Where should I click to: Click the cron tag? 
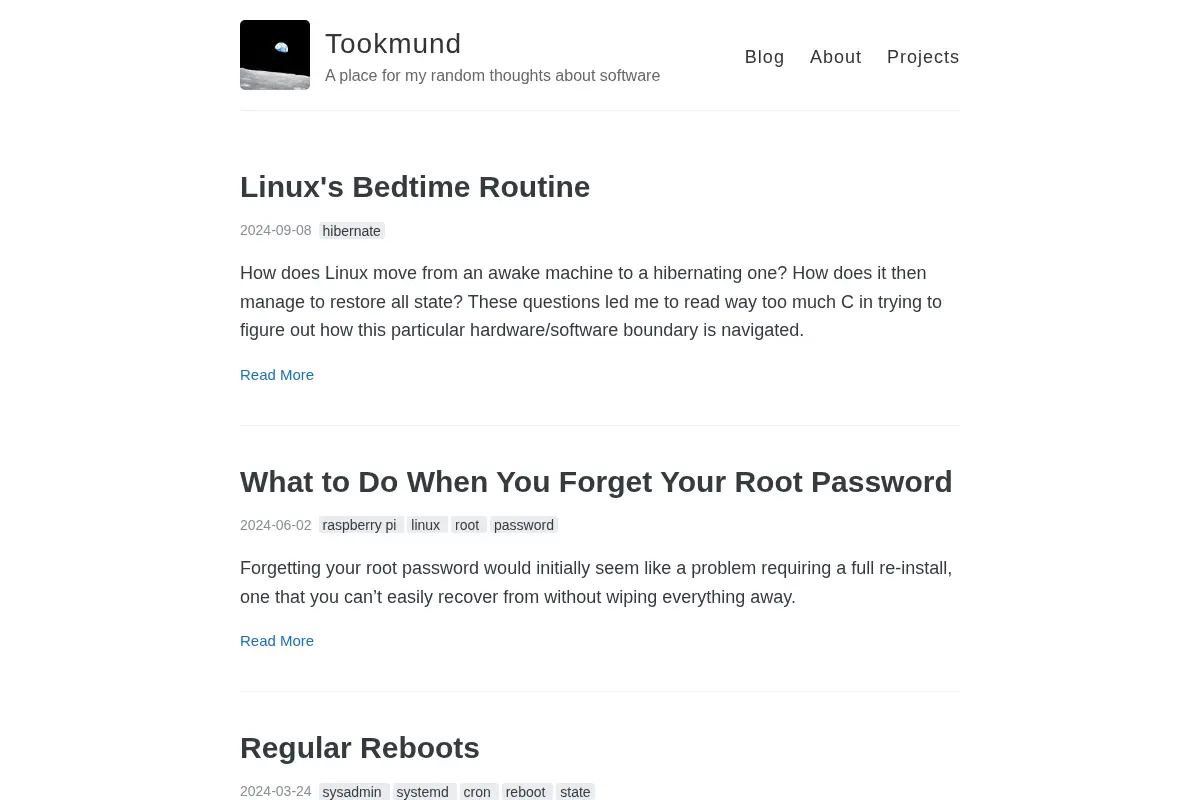(479, 792)
